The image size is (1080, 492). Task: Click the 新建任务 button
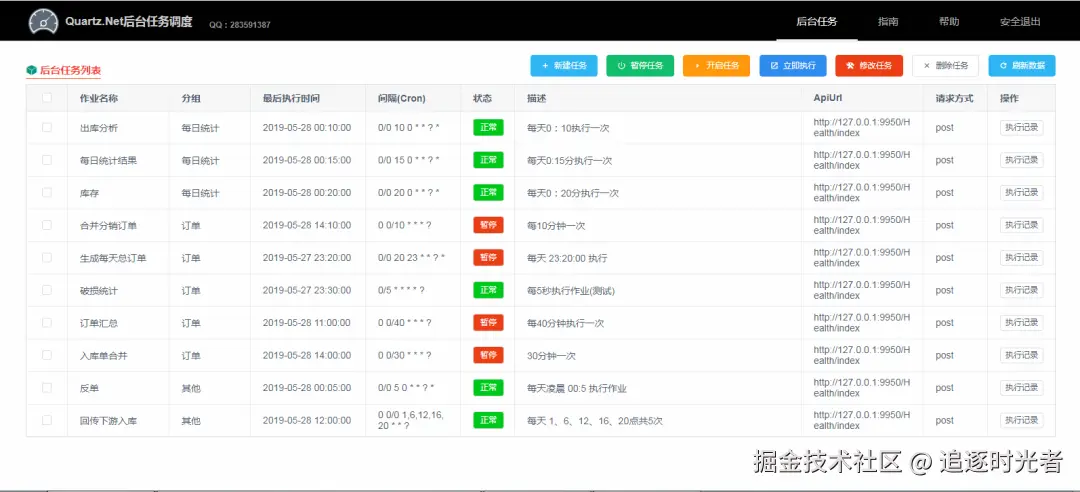click(563, 65)
